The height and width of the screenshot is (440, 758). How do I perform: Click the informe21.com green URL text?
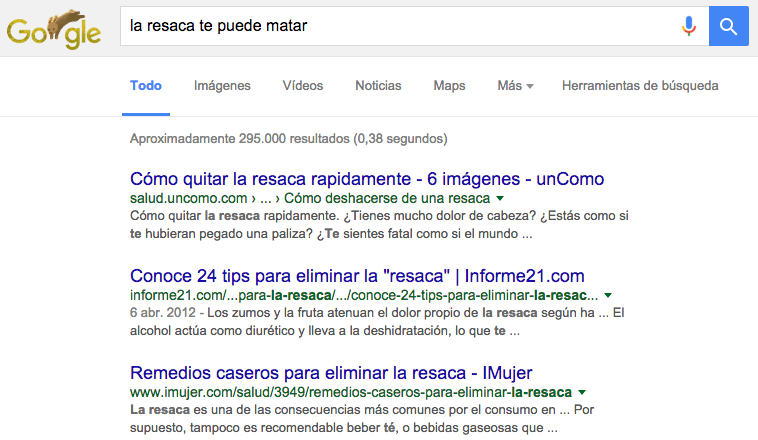point(364,295)
